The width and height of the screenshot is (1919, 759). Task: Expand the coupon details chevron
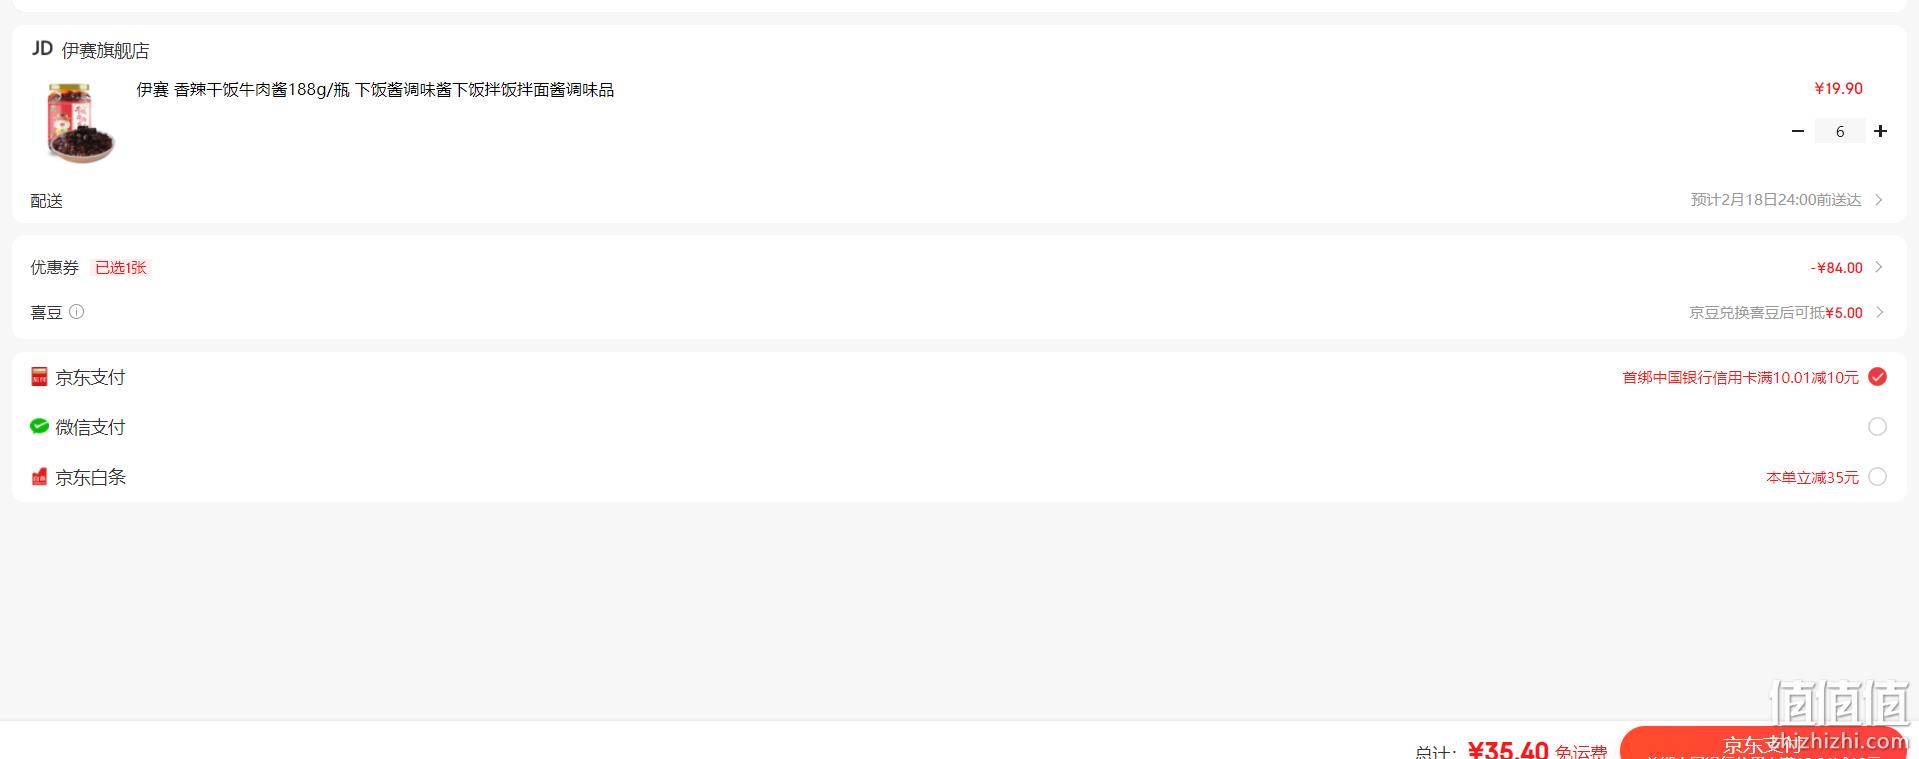1879,267
